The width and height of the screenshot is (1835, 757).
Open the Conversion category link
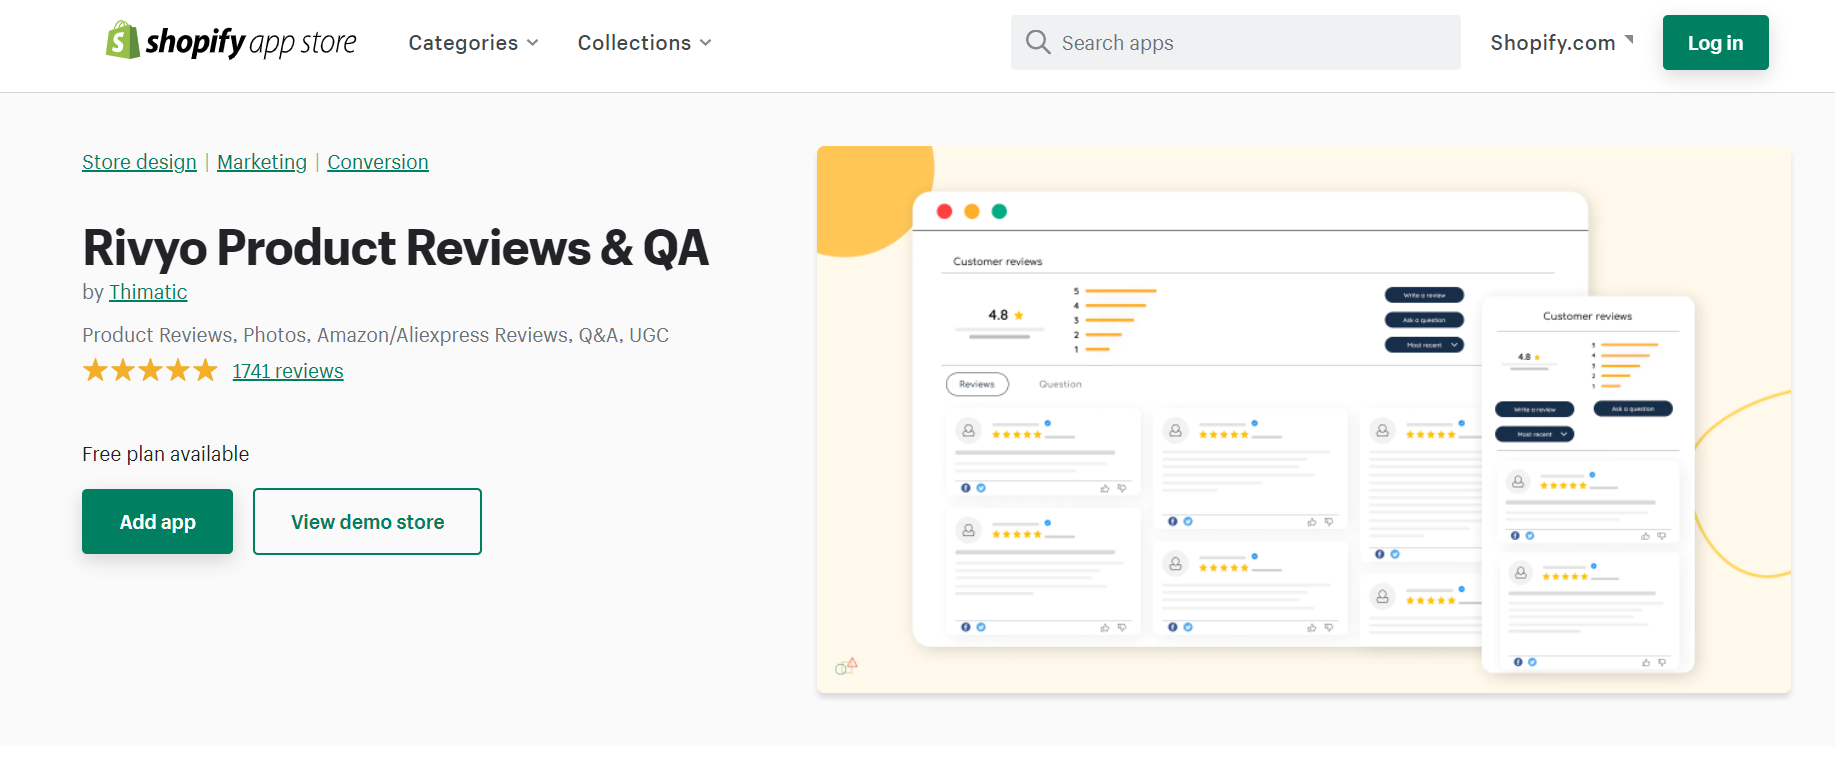378,162
